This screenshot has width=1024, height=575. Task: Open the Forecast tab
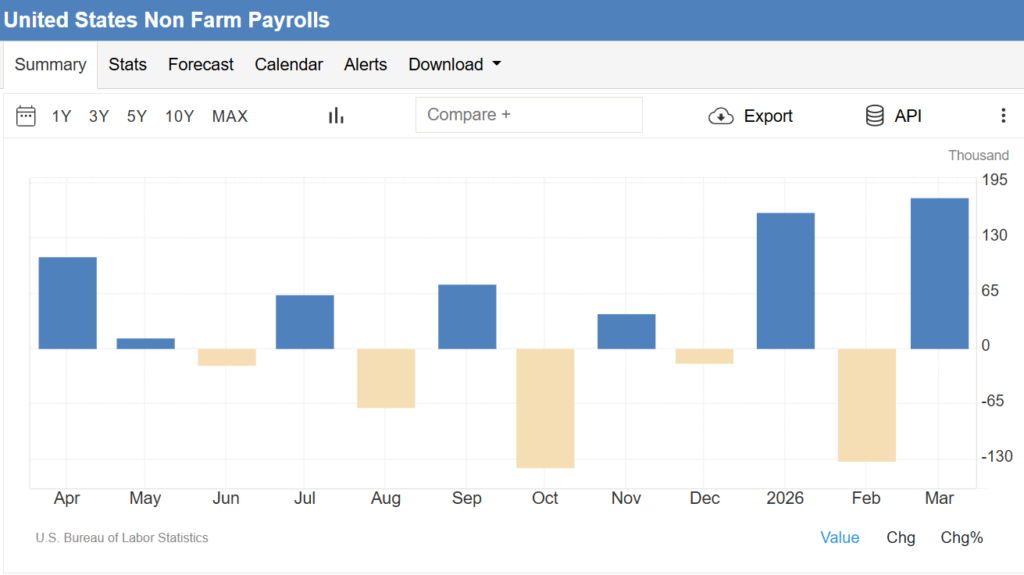point(200,64)
